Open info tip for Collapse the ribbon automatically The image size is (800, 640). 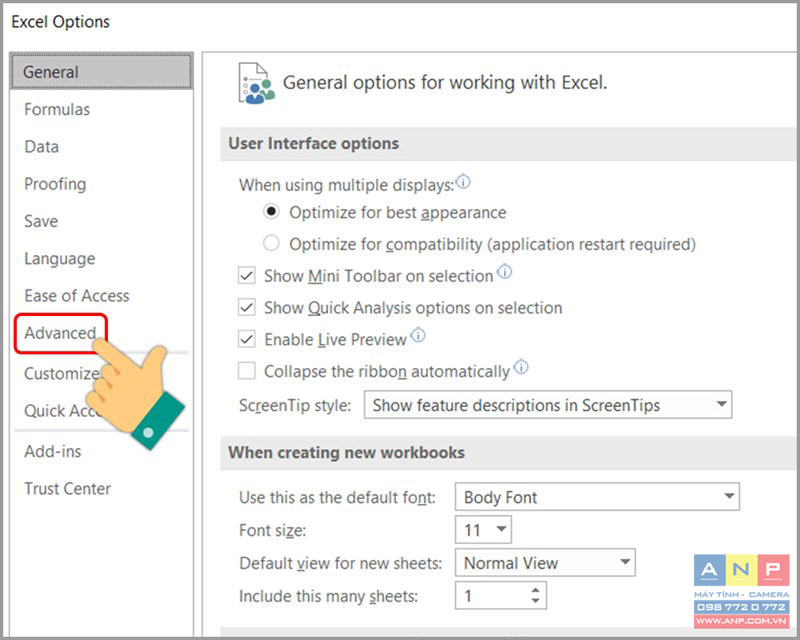tap(521, 367)
